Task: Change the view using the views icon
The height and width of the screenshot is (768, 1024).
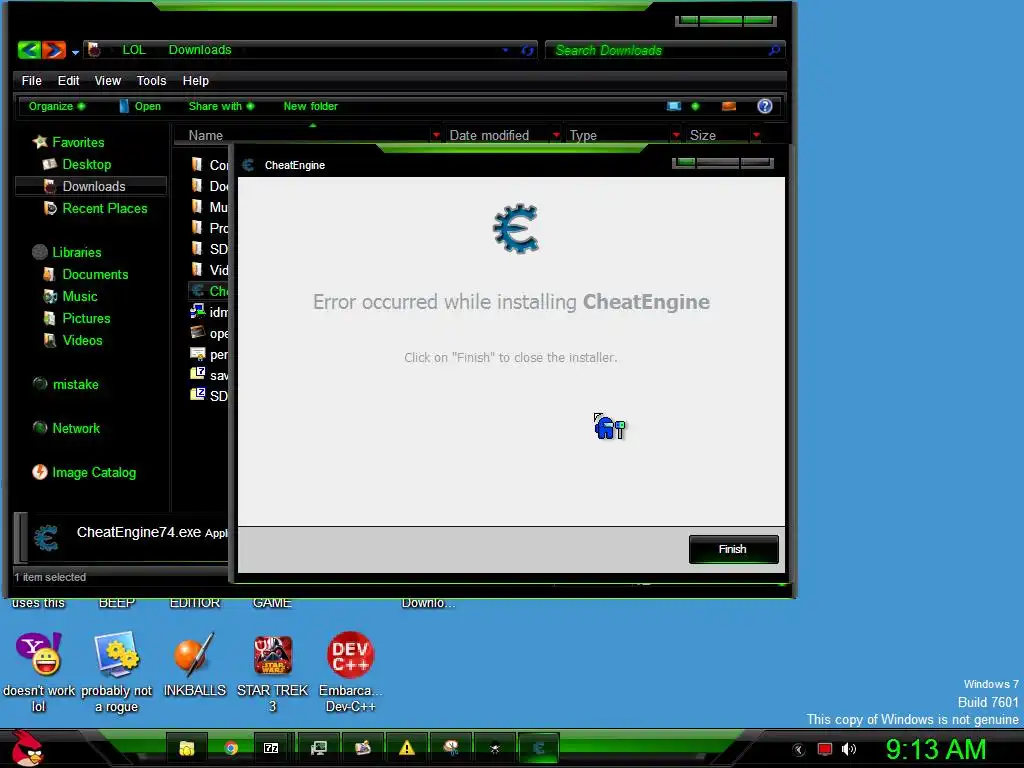Action: click(x=674, y=106)
